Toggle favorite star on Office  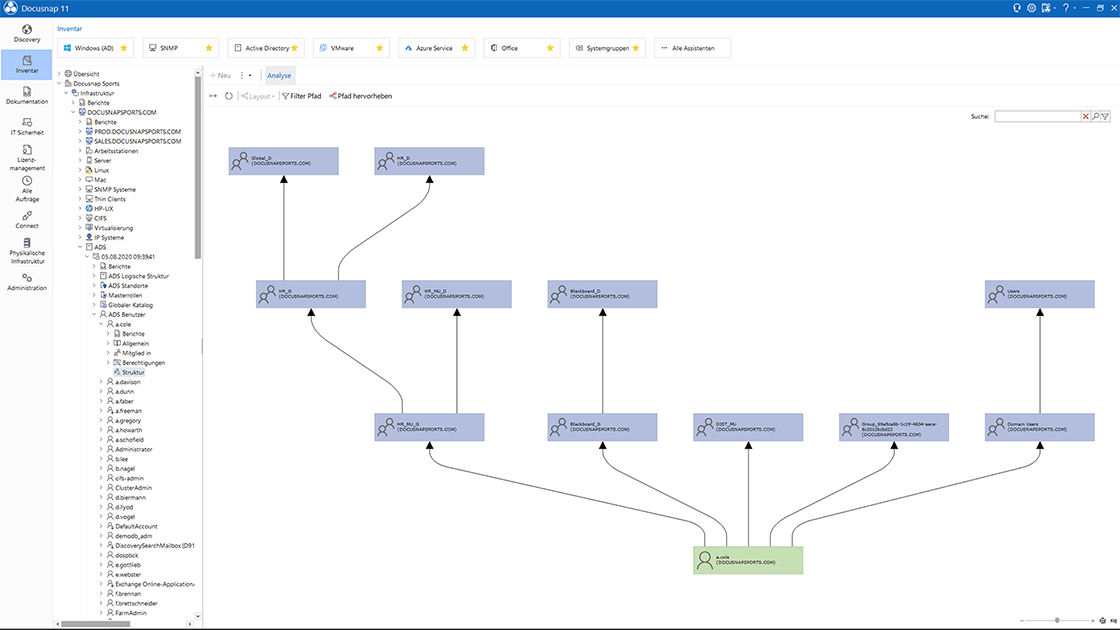pyautogui.click(x=550, y=48)
